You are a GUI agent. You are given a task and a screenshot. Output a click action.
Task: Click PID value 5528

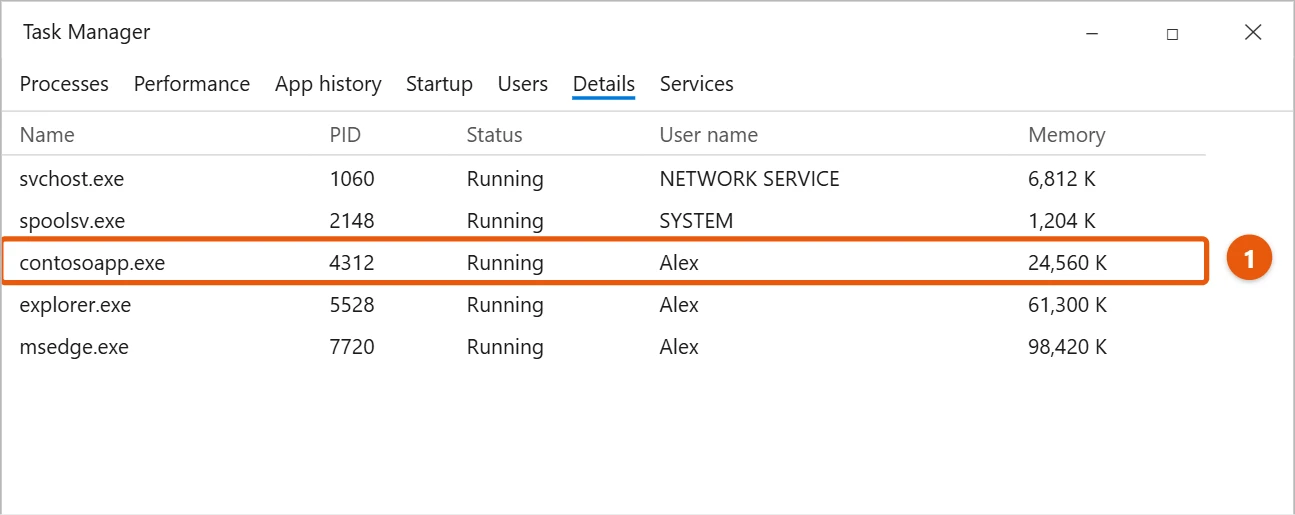(x=352, y=305)
